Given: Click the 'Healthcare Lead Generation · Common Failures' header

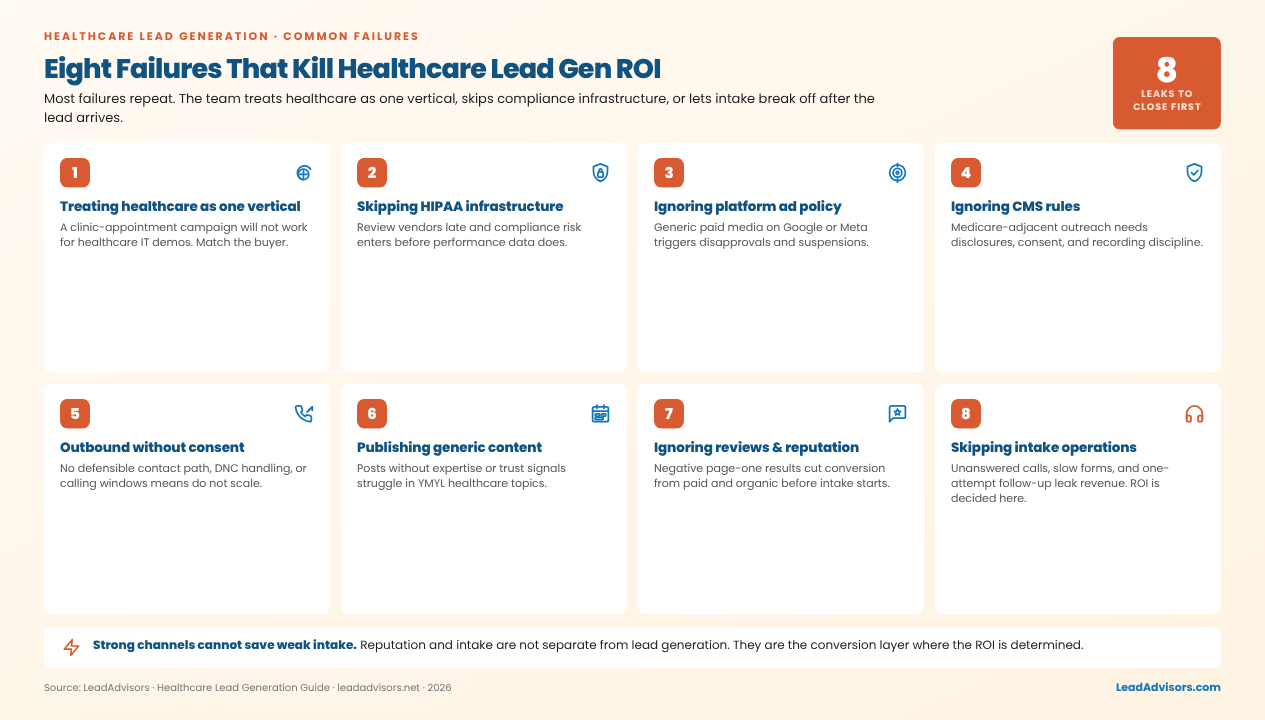Looking at the screenshot, I should click(231, 36).
